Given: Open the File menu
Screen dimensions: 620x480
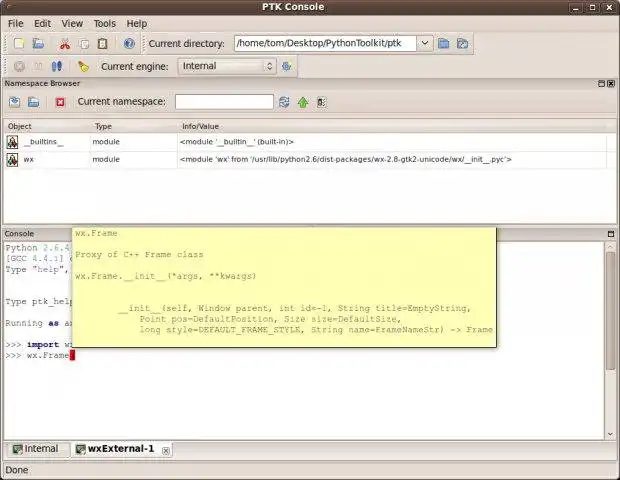Looking at the screenshot, I should tap(16, 24).
